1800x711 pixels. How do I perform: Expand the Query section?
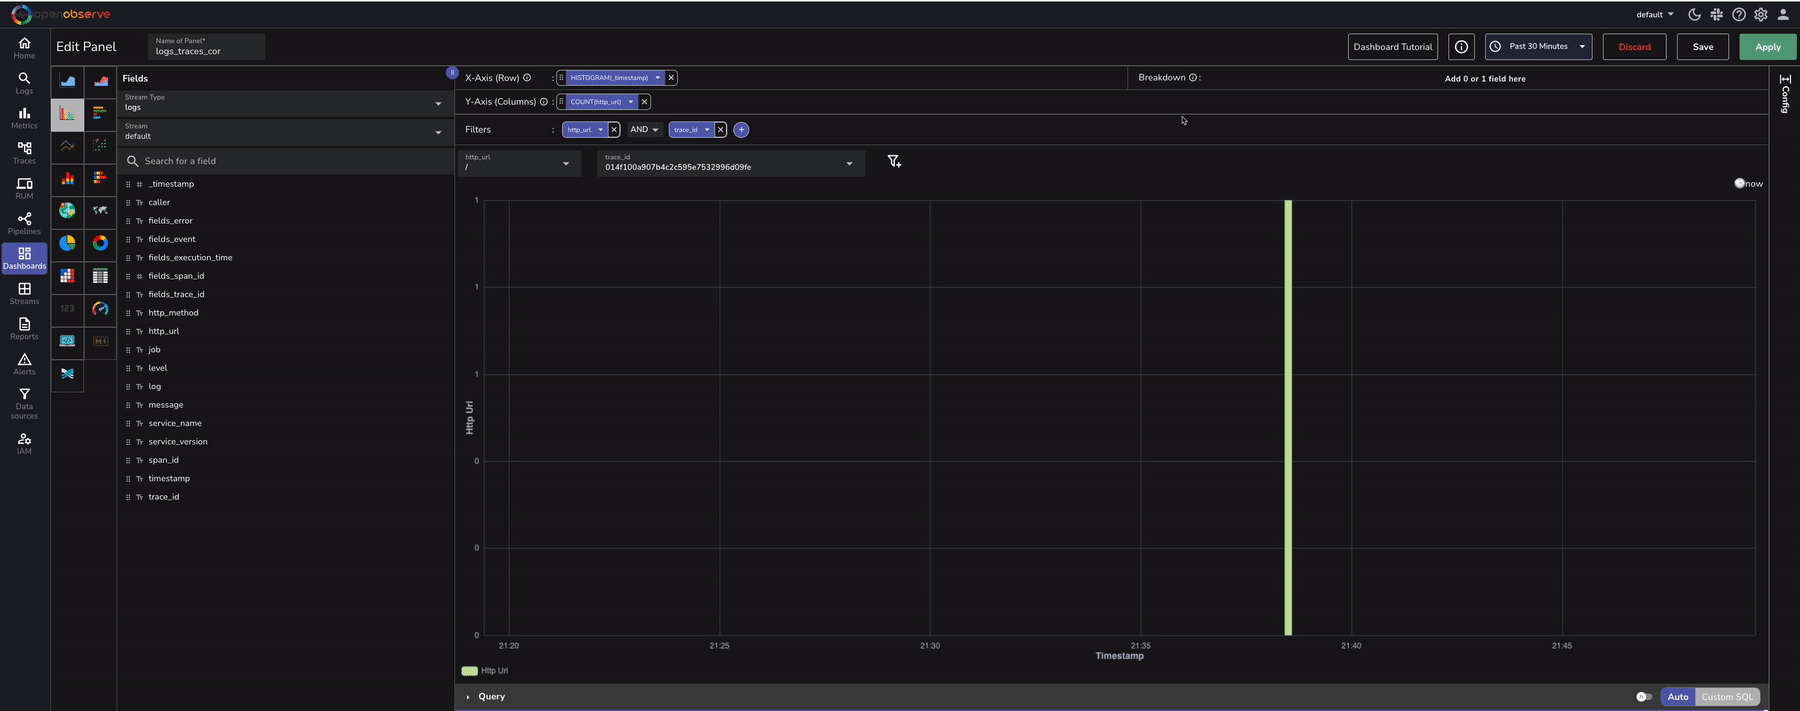pyautogui.click(x=468, y=697)
